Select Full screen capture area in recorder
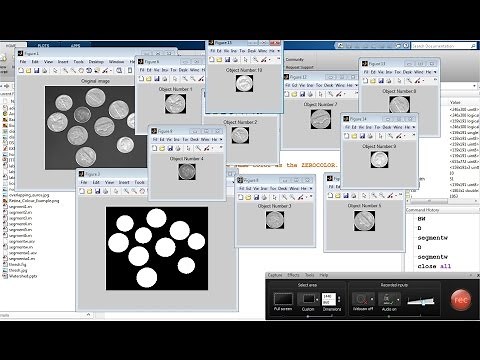480x360 pixels. click(283, 299)
